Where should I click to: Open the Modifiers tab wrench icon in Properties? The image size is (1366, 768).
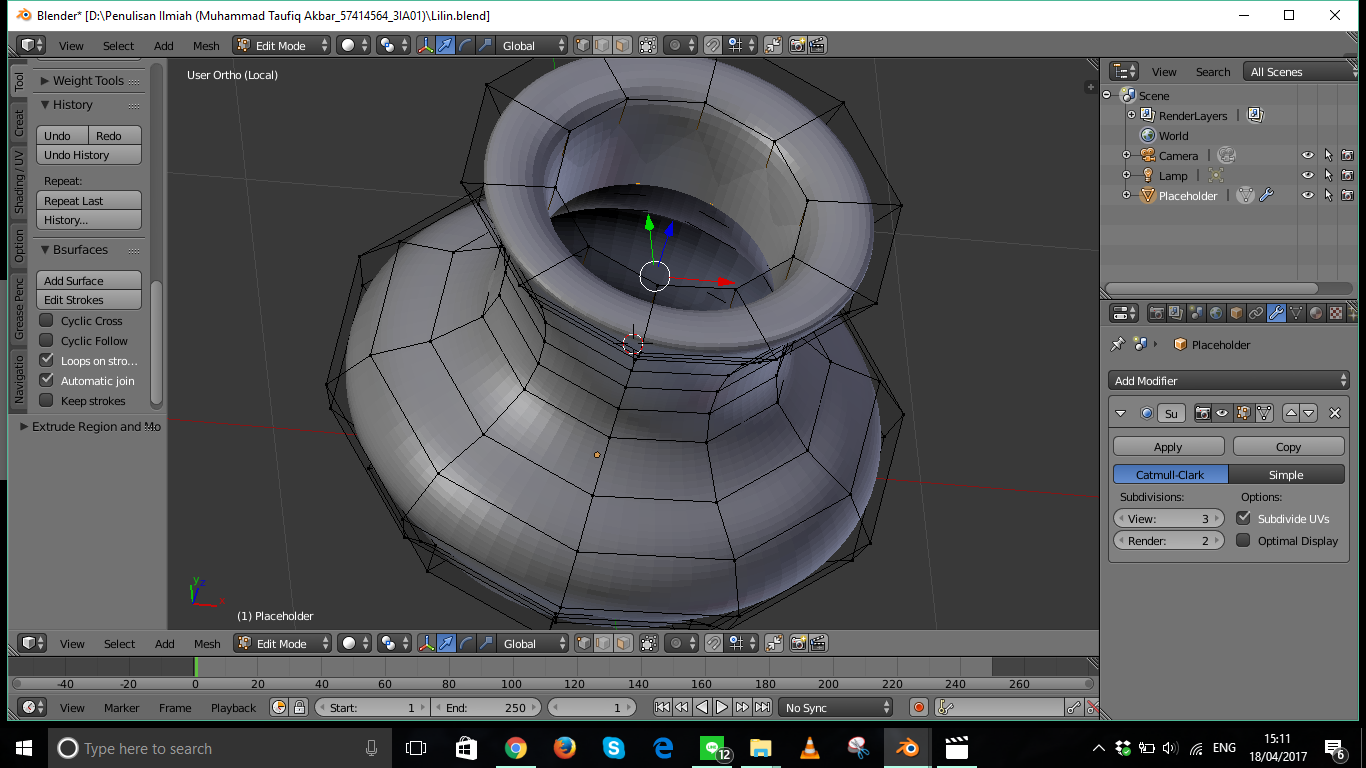pos(1276,313)
